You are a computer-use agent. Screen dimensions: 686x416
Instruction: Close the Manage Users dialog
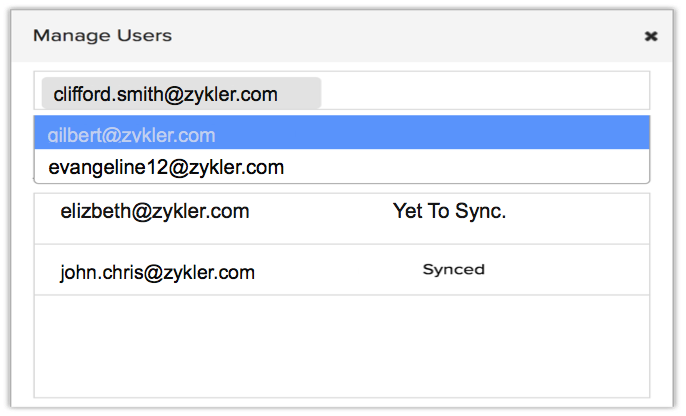651,36
